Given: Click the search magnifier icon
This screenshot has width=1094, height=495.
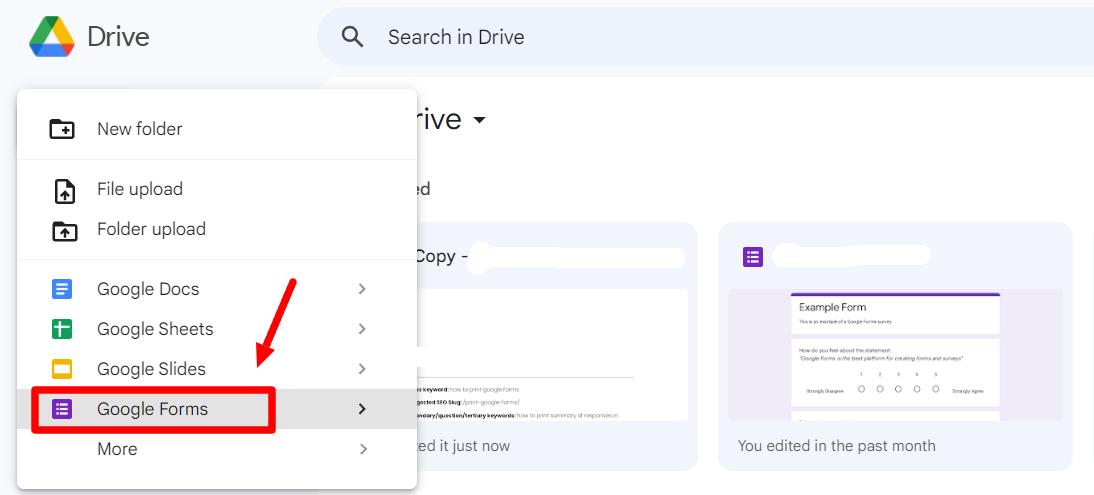Looking at the screenshot, I should [x=353, y=37].
